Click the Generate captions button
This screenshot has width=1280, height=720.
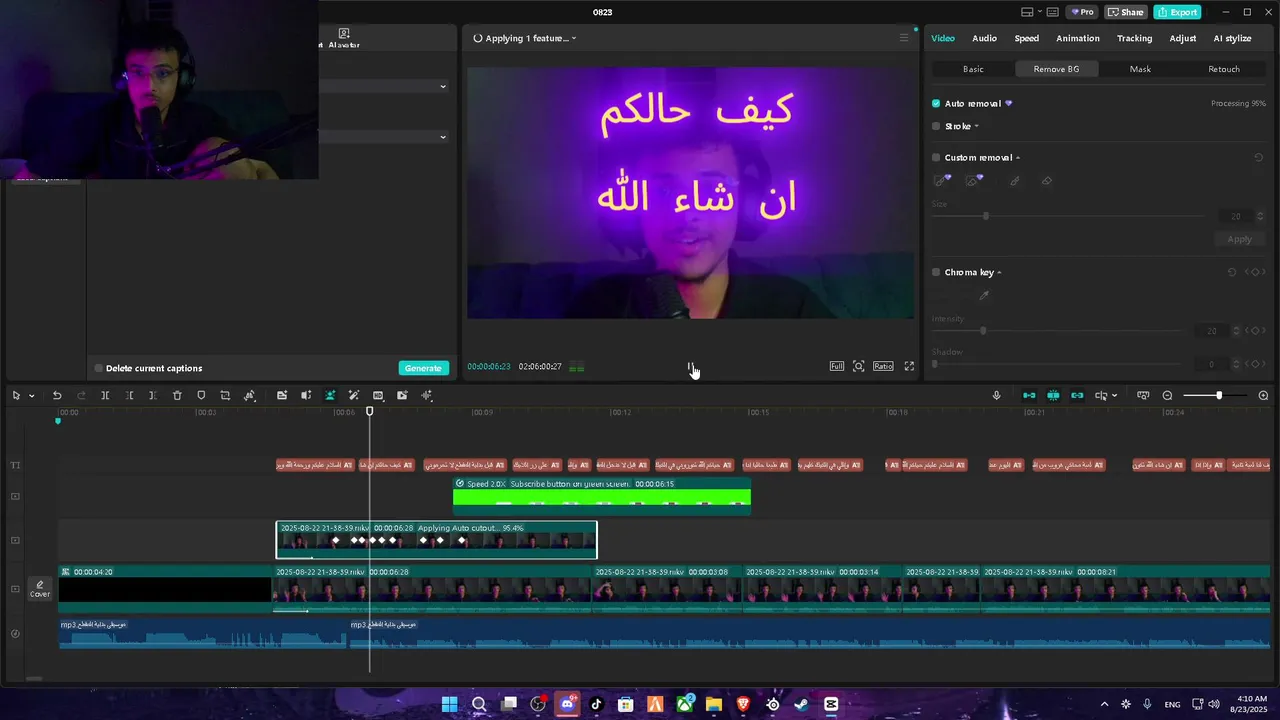423,368
